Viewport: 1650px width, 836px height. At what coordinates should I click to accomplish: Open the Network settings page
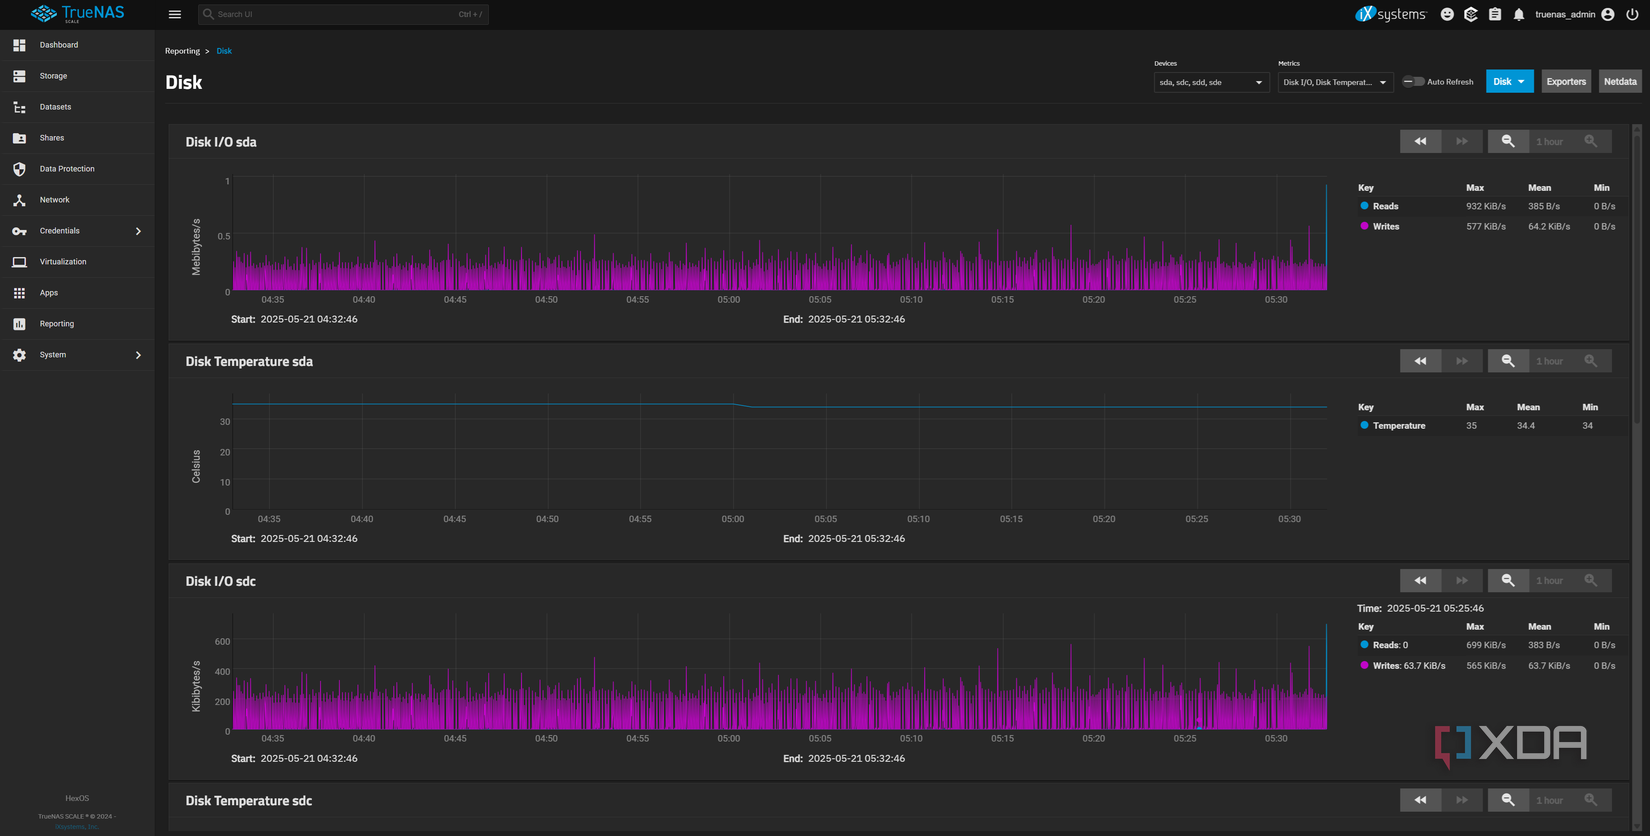point(77,200)
